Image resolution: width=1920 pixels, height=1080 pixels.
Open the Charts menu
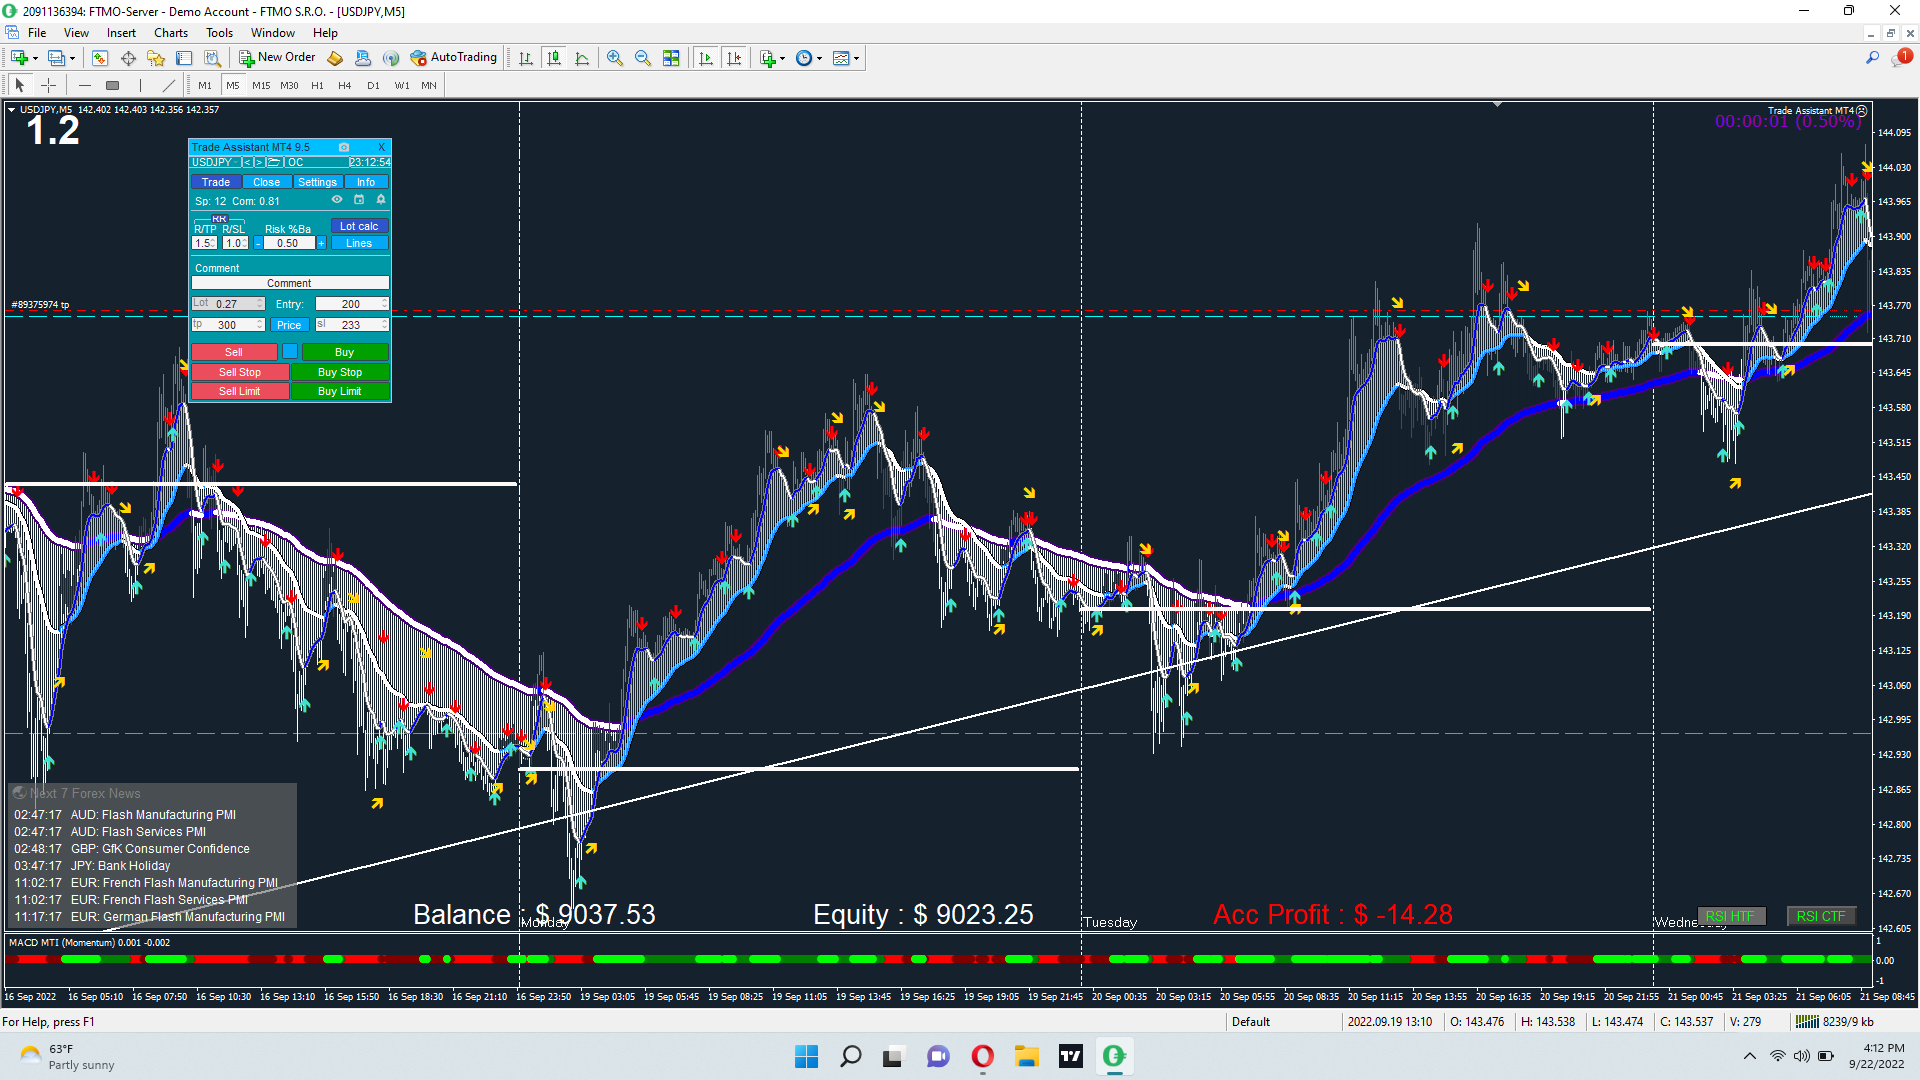point(170,33)
